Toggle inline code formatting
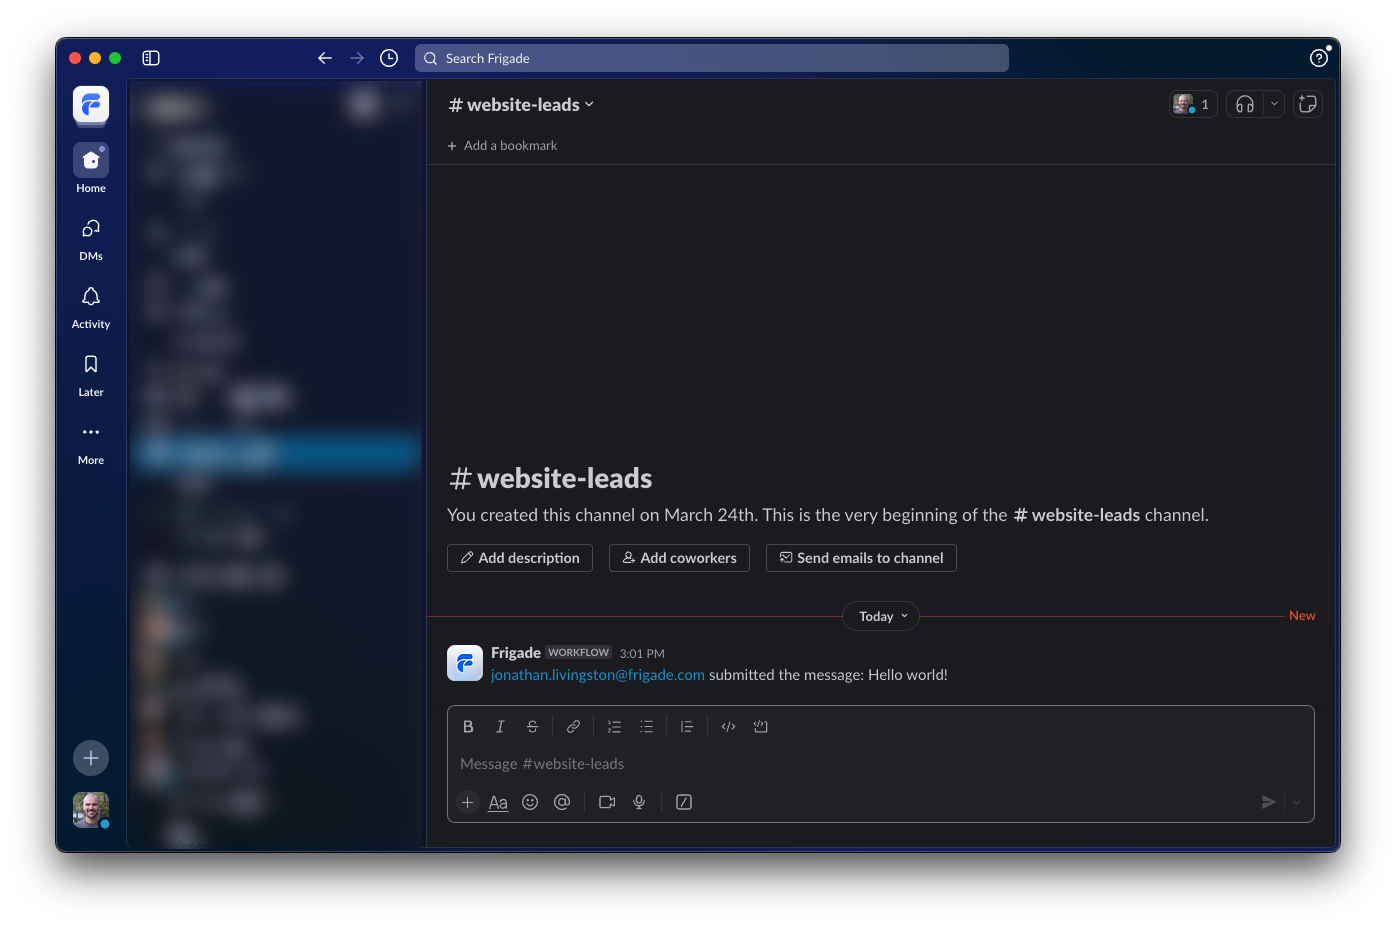Screen dimensions: 1396x926 pyautogui.click(x=728, y=727)
